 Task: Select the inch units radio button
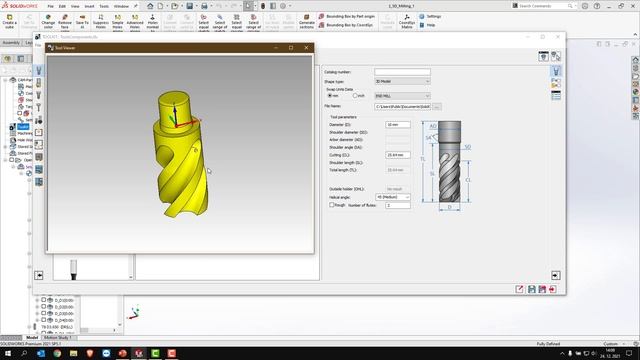[355, 96]
